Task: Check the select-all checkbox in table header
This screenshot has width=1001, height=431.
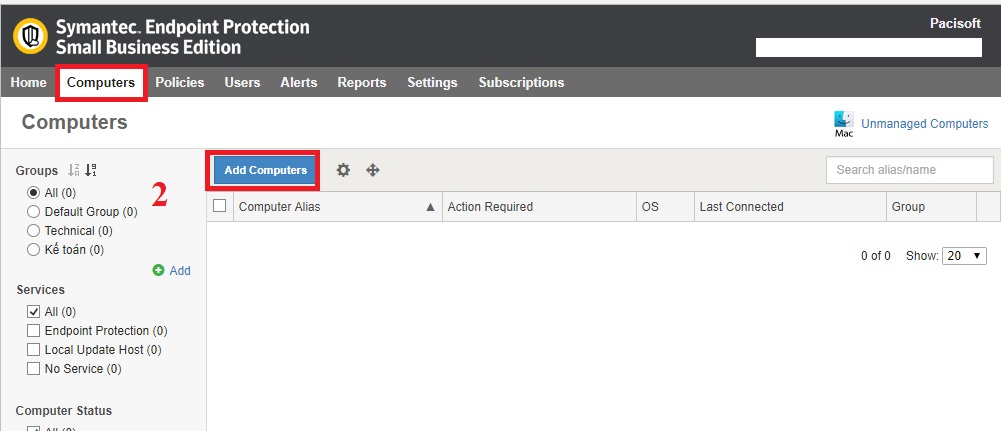Action: pyautogui.click(x=220, y=206)
